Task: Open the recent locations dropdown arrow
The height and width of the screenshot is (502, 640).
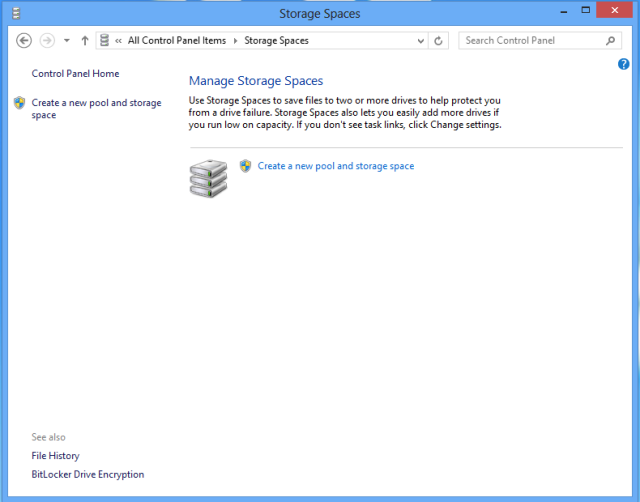Action: click(x=67, y=40)
